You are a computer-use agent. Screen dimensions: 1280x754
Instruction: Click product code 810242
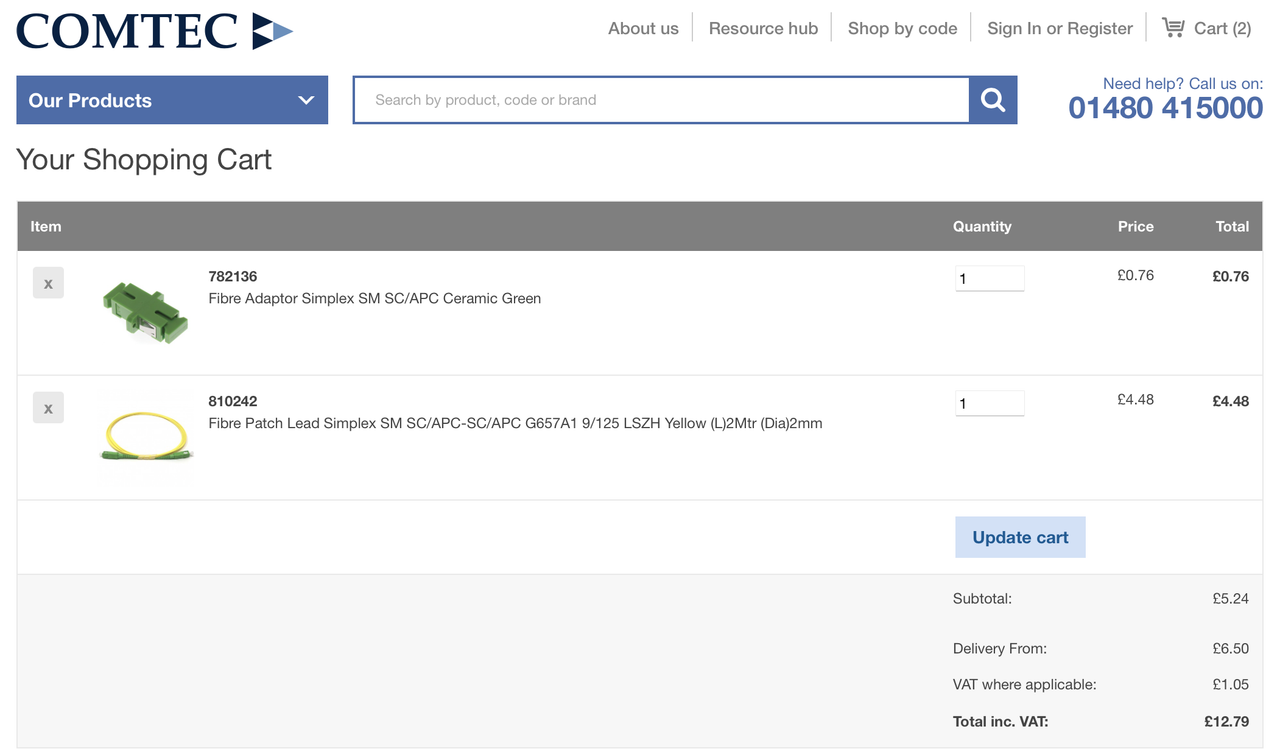click(233, 401)
